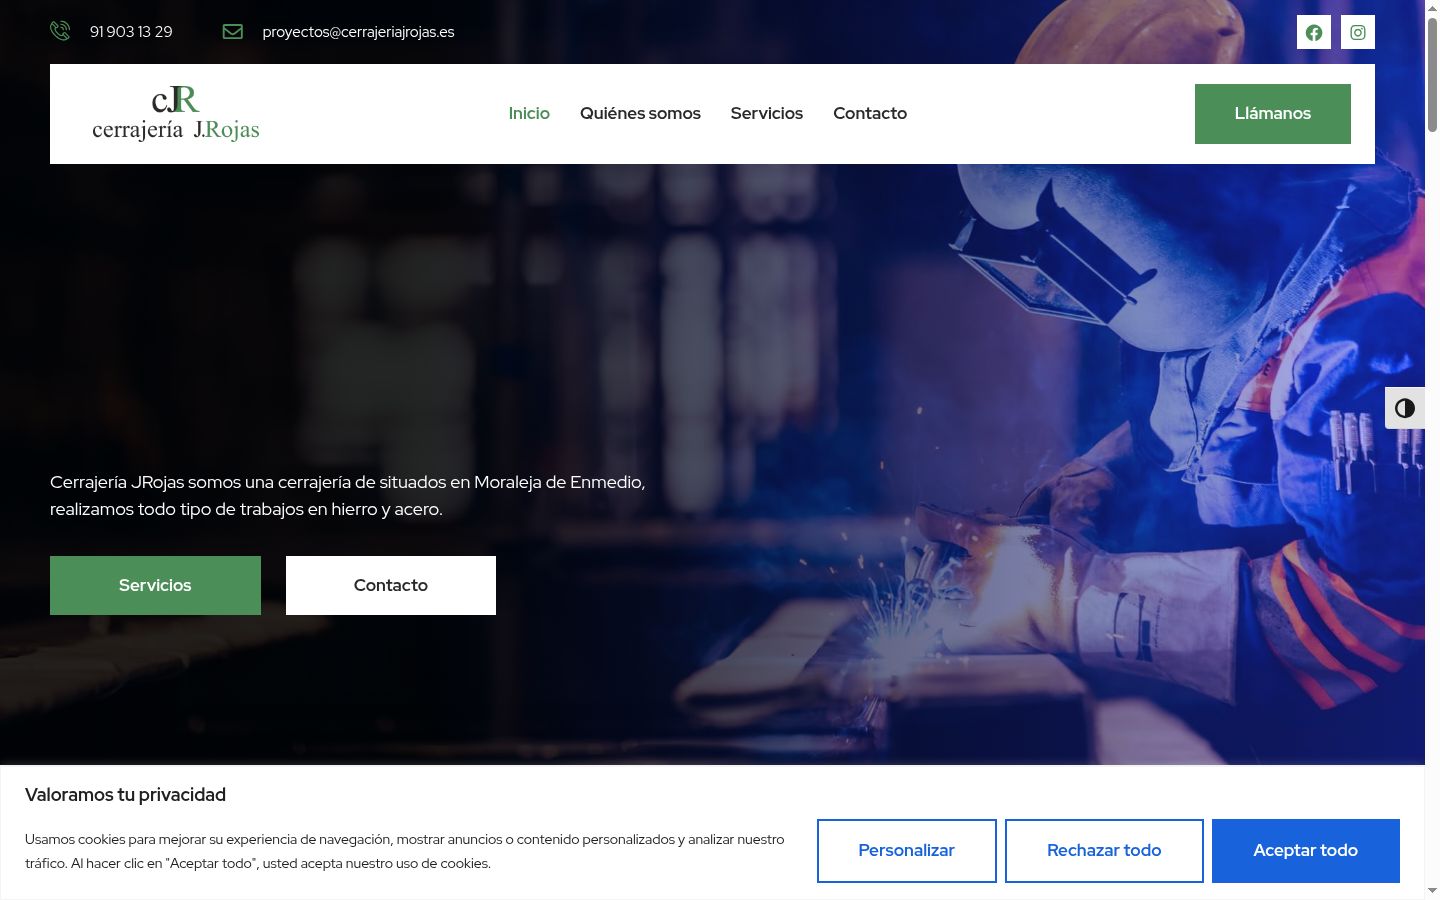Click the envelope email icon
Image resolution: width=1440 pixels, height=900 pixels.
233,31
